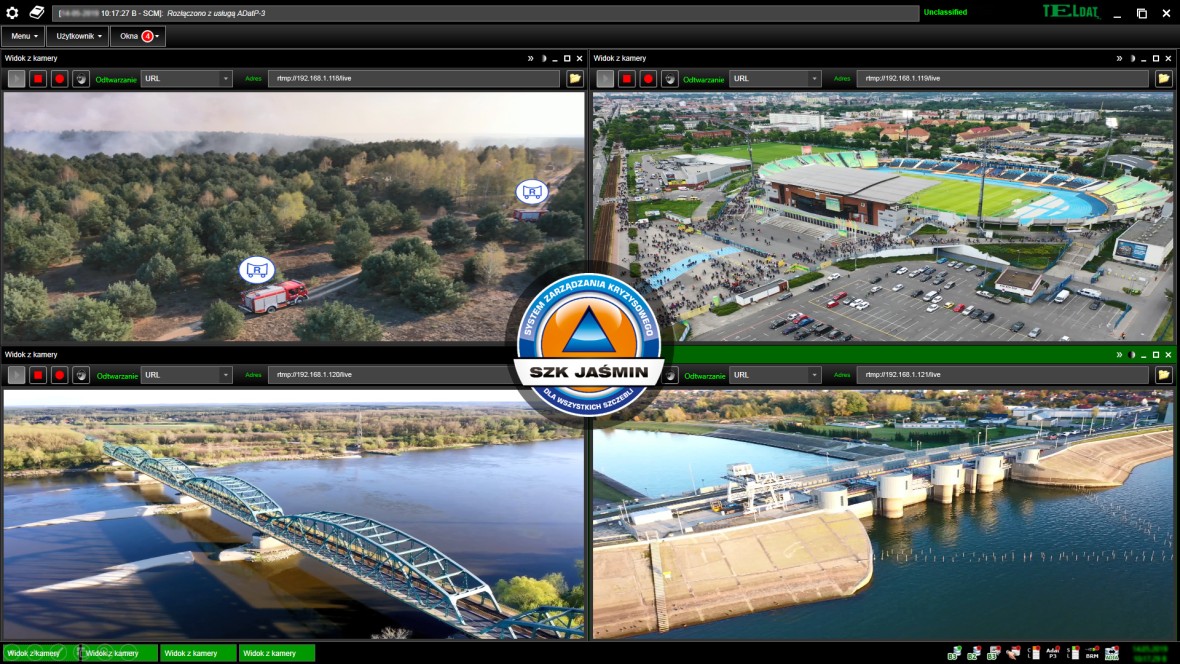Expand the double-chevron in the 192.168.1.118 panel header
Viewport: 1180px width, 664px height.
click(531, 59)
